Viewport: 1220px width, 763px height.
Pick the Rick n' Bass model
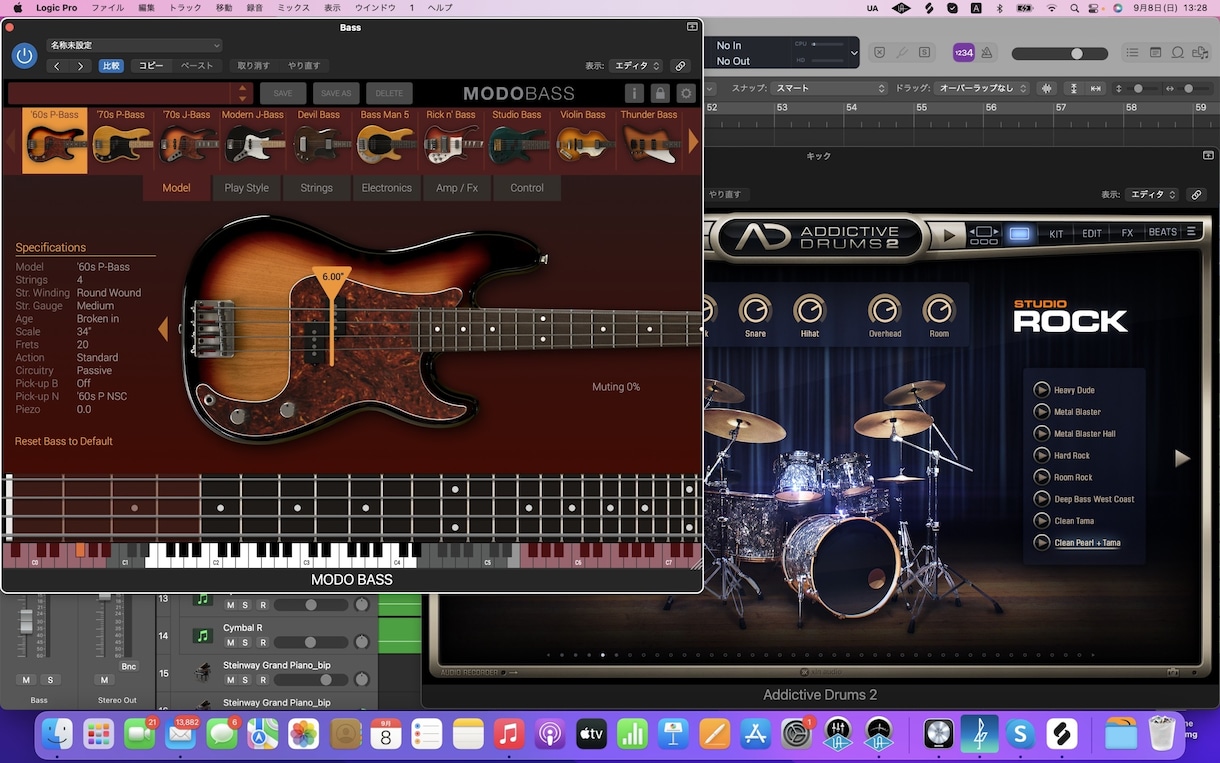[x=451, y=141]
